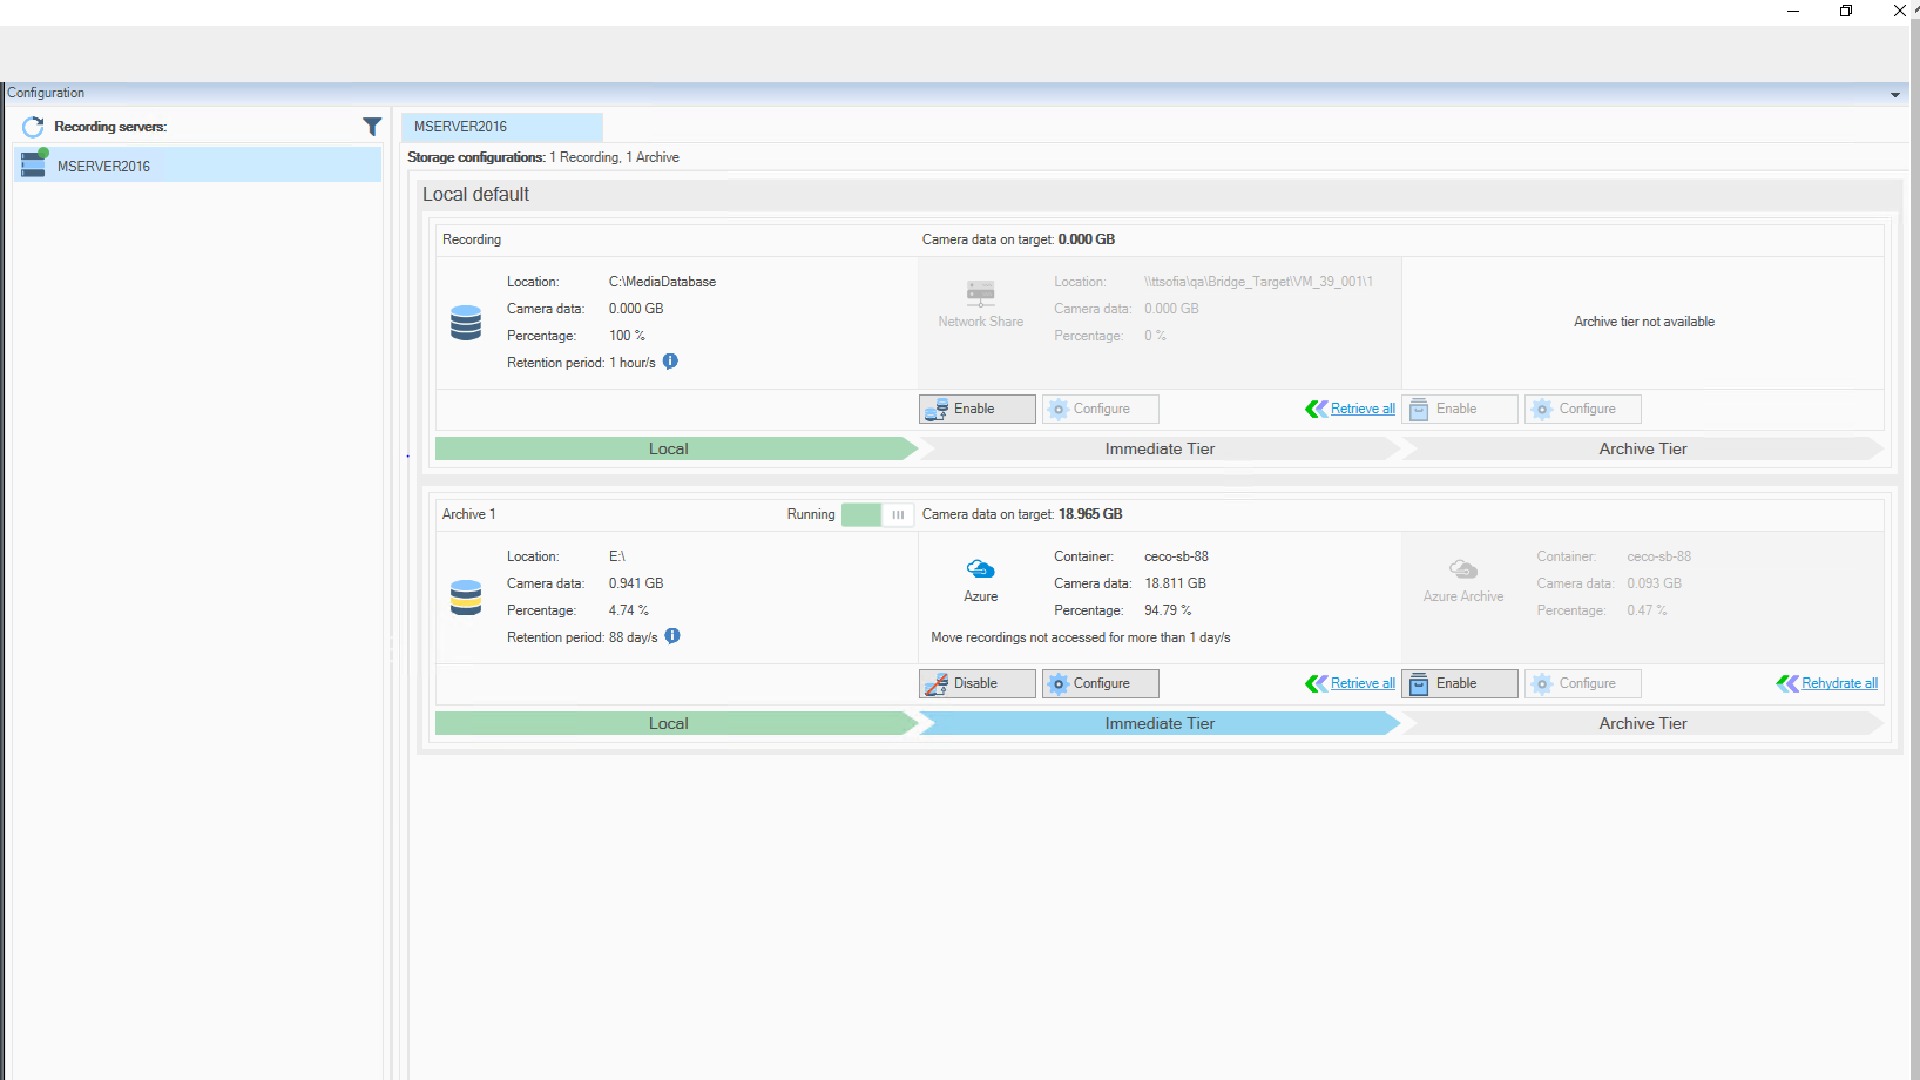This screenshot has width=1920, height=1080.
Task: Expand the Configuration panel dropdown arrow
Action: (1895, 95)
